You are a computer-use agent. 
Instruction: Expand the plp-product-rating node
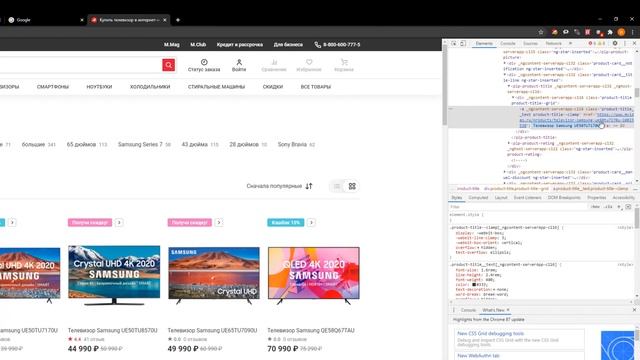click(x=509, y=143)
